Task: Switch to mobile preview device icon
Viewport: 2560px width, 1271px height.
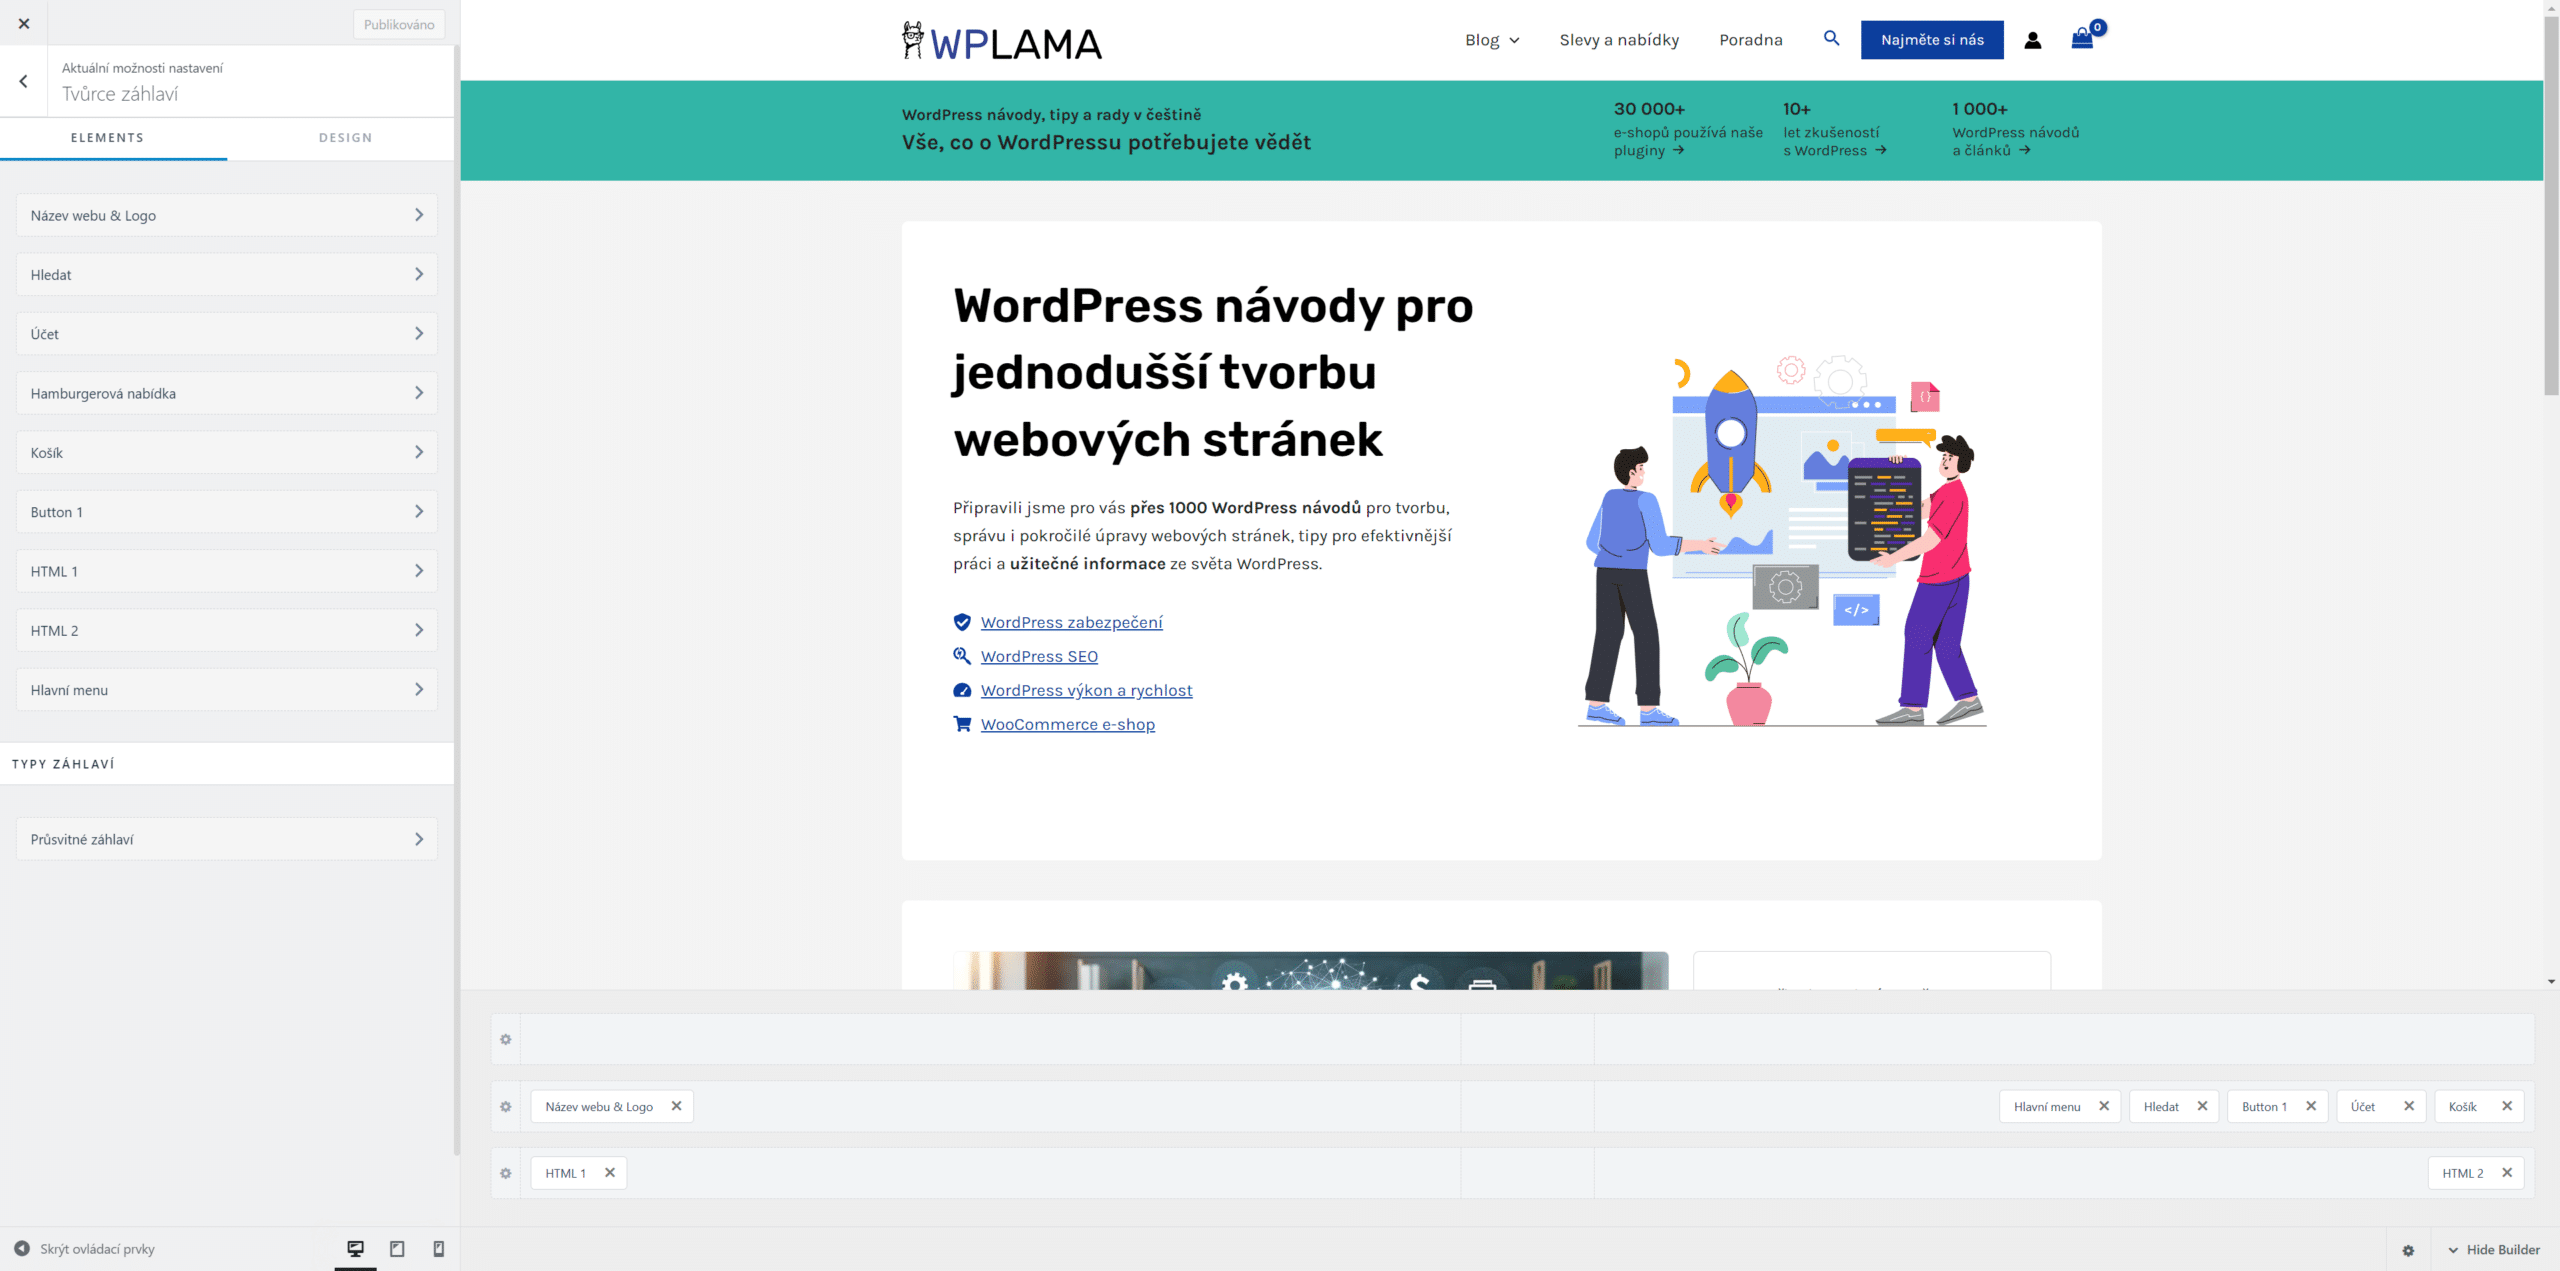Action: pos(438,1248)
